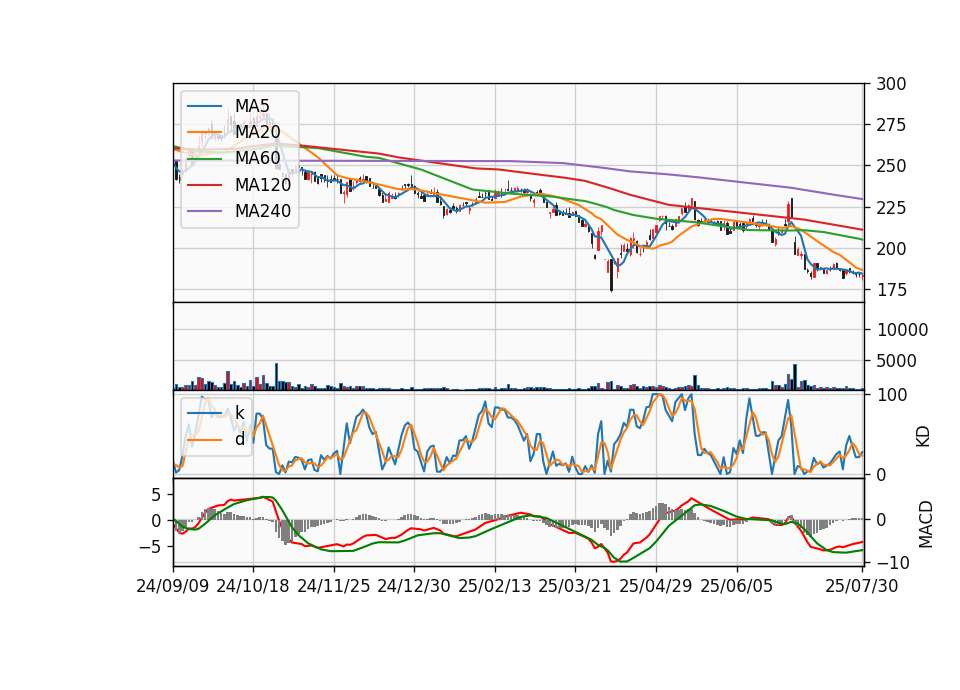Image resolution: width=960 pixels, height=690 pixels.
Task: Click the blue MA5 legend line sample
Action: coord(204,106)
